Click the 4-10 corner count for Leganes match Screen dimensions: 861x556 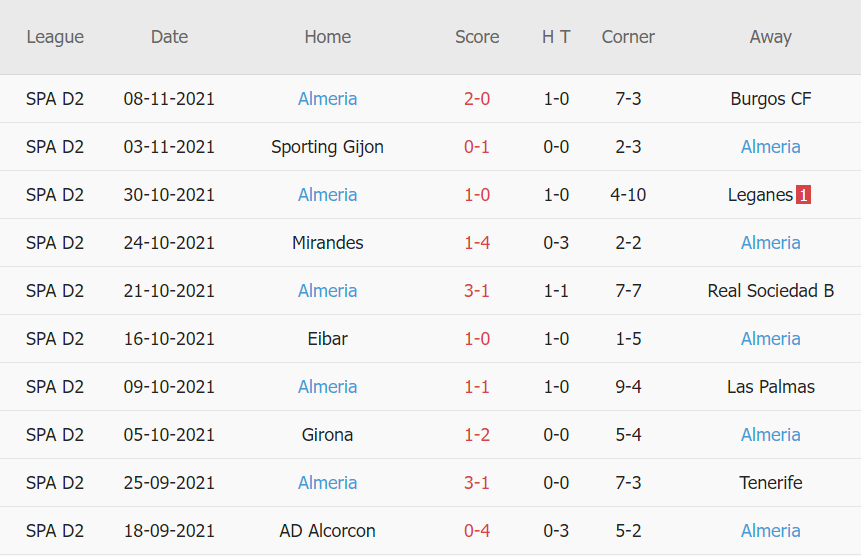point(628,195)
